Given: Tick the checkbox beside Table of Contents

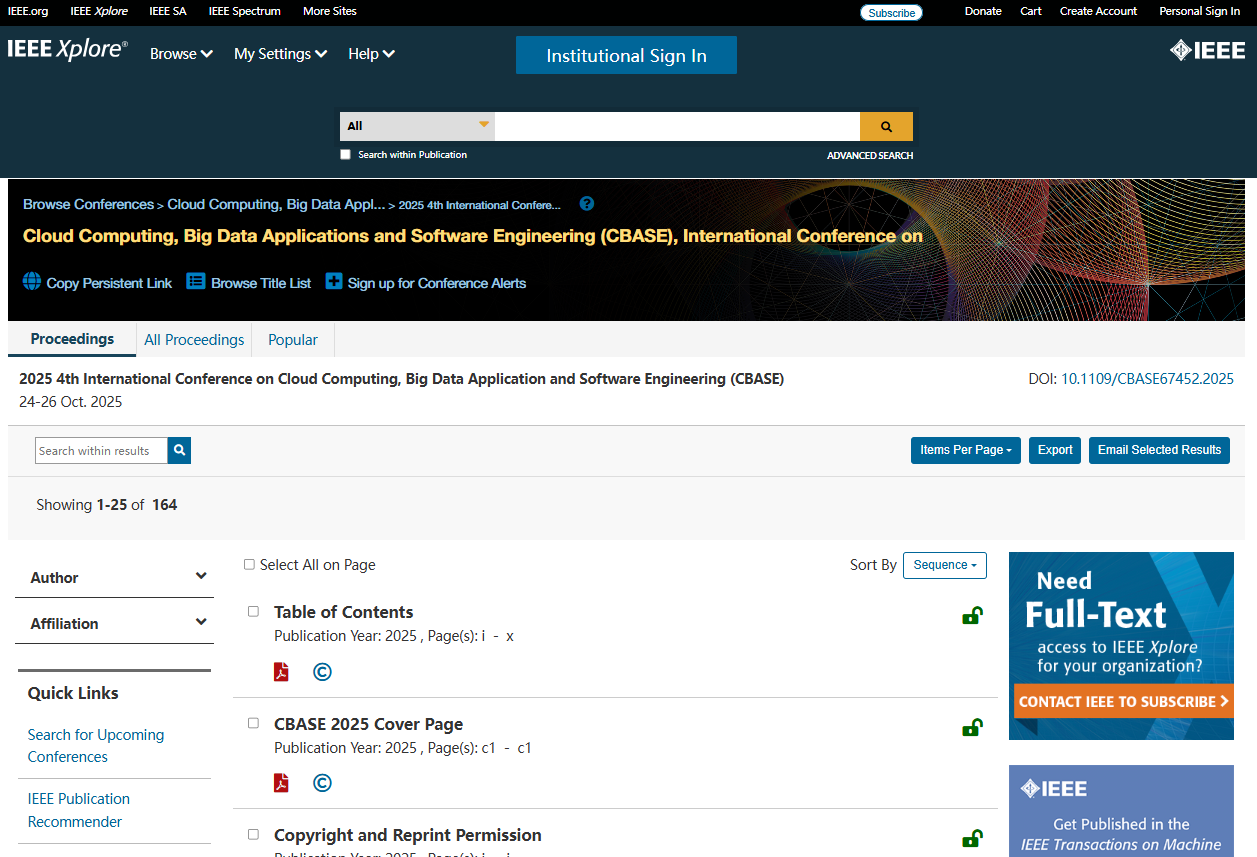Looking at the screenshot, I should (254, 612).
